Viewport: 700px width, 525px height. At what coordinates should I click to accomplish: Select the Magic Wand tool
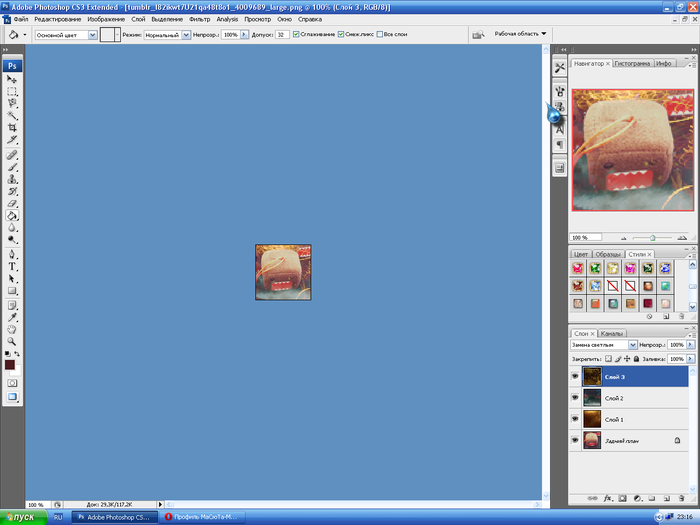click(x=12, y=116)
